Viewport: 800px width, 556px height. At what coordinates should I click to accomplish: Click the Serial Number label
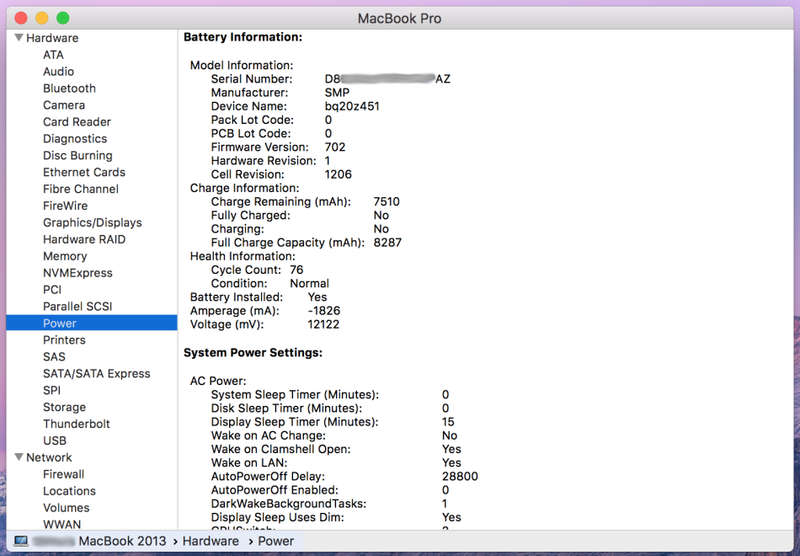(252, 79)
